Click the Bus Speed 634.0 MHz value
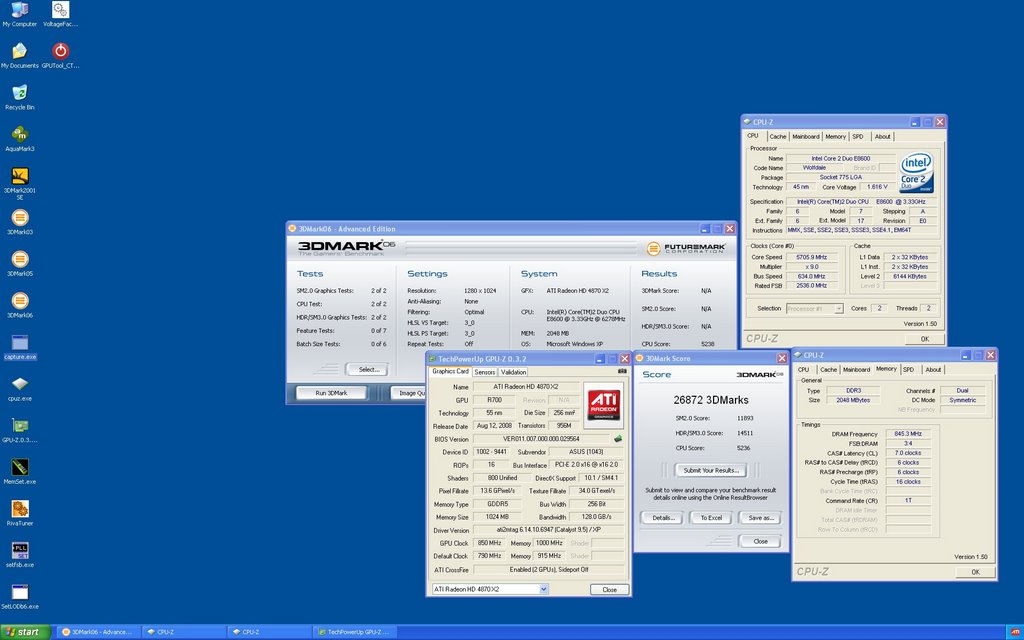The width and height of the screenshot is (1024, 640). (x=811, y=276)
